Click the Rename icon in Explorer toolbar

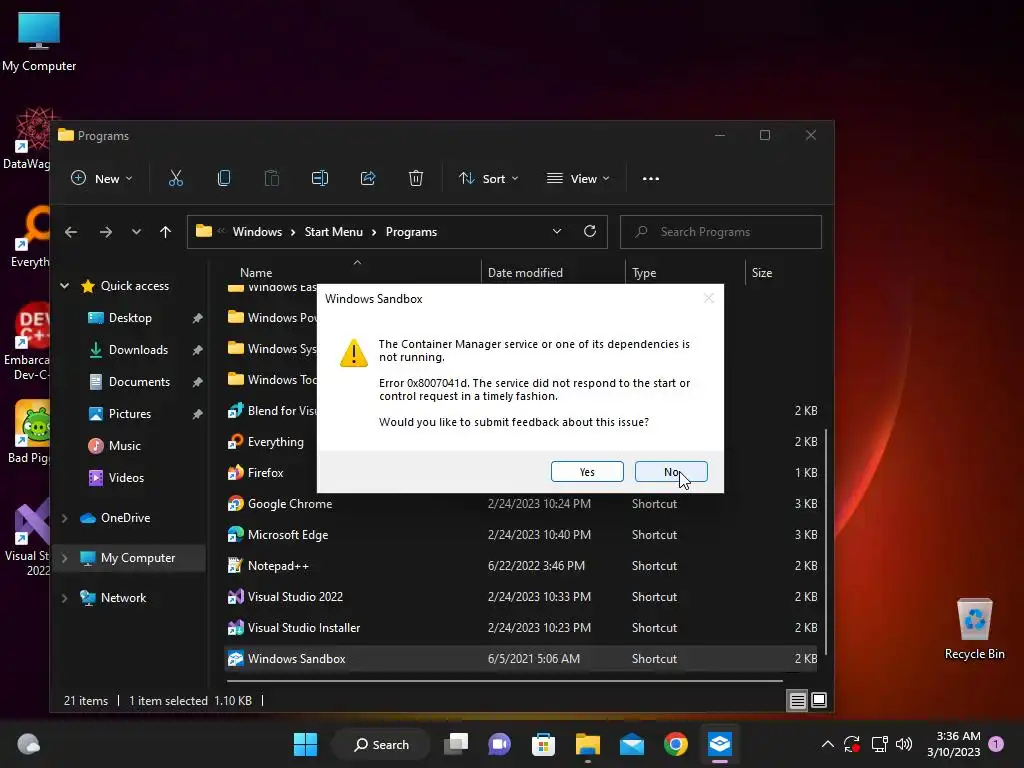[320, 178]
